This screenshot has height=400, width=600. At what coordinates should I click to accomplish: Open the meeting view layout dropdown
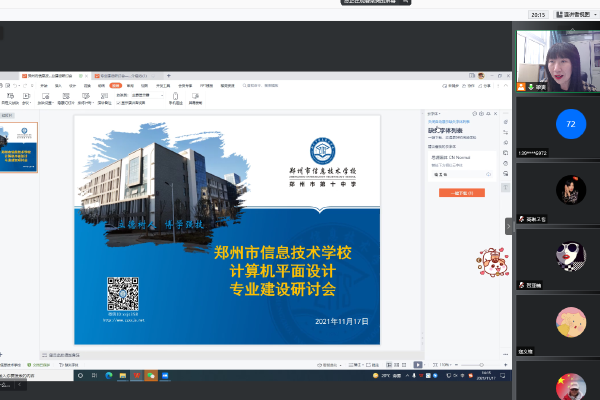click(x=576, y=15)
